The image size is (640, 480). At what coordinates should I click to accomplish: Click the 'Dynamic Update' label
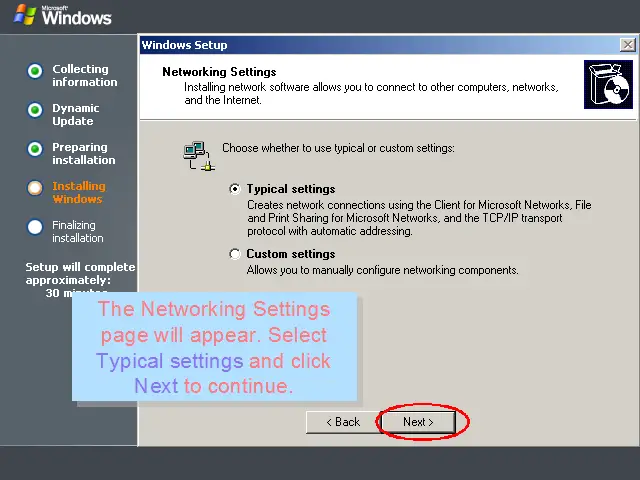76,115
